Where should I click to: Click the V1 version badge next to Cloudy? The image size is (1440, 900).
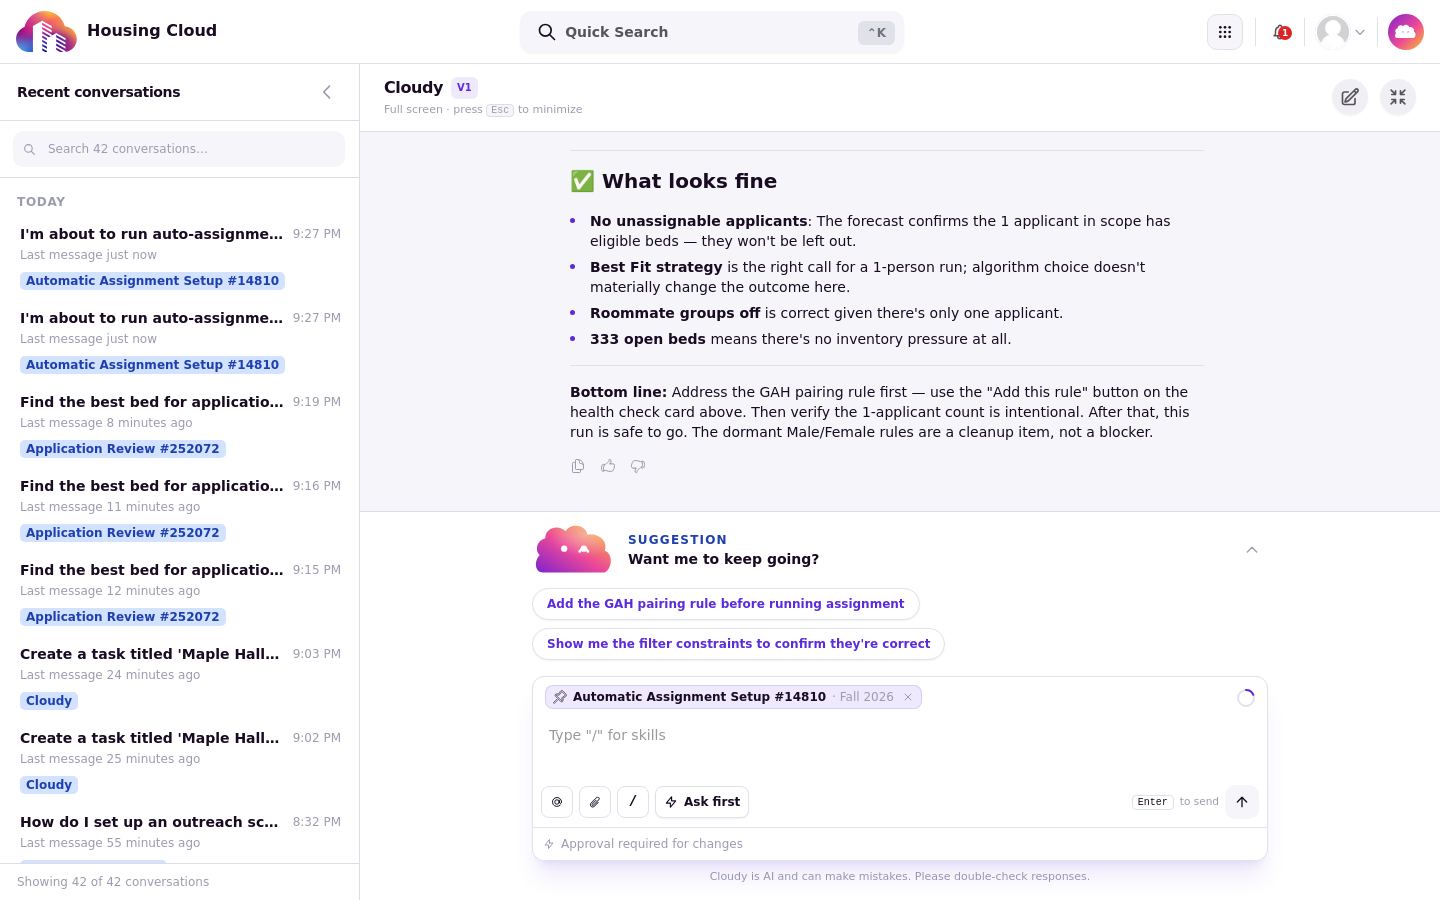(464, 88)
